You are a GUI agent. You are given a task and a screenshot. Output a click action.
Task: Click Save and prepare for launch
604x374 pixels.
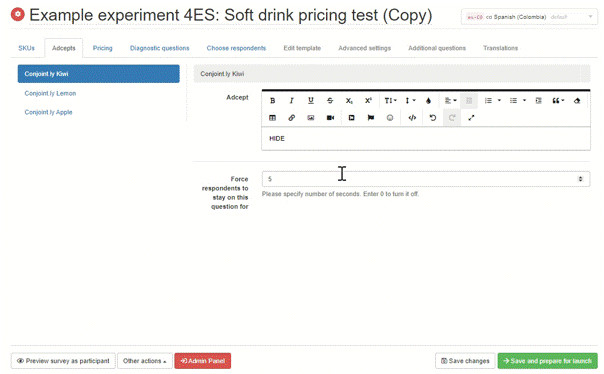(547, 361)
